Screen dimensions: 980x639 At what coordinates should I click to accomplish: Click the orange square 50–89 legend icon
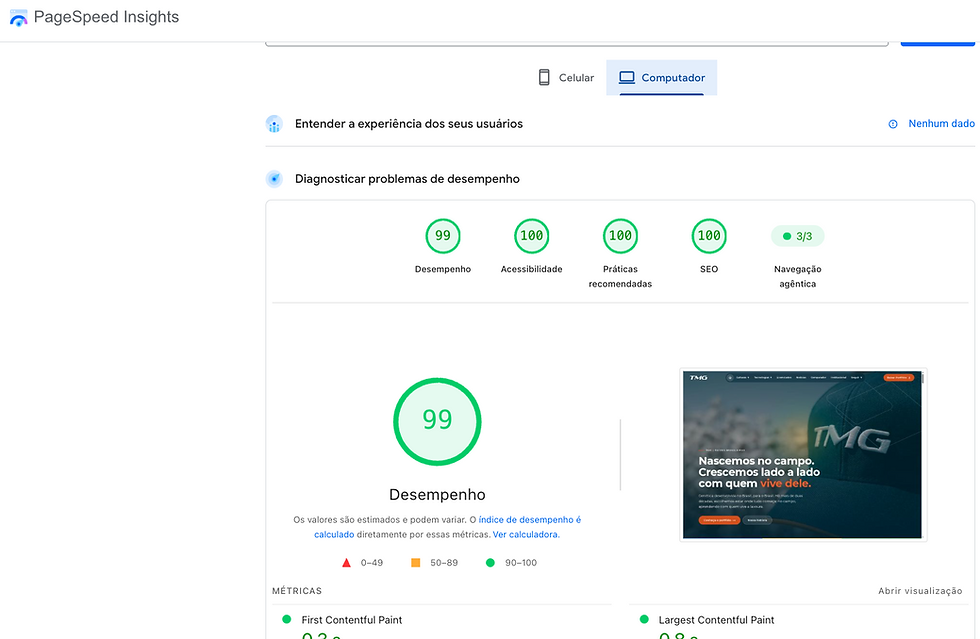(x=416, y=563)
